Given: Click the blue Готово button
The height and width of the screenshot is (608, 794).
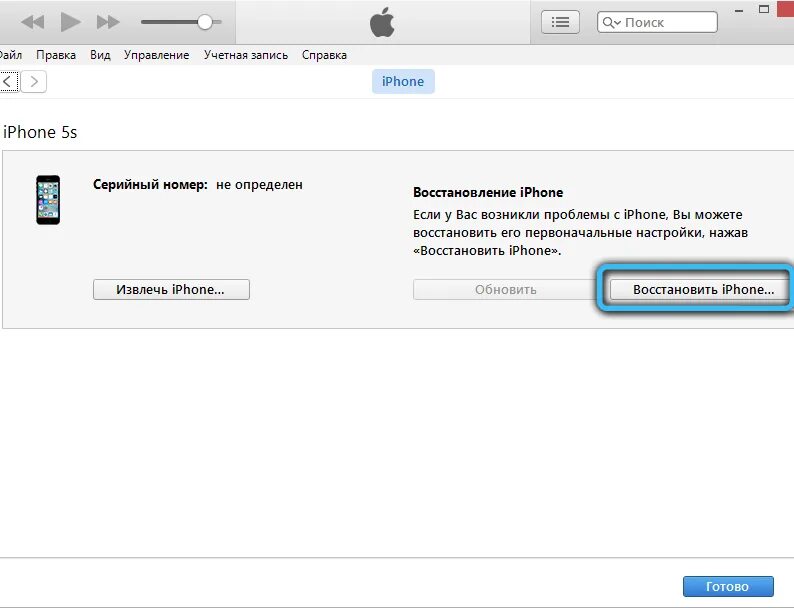Looking at the screenshot, I should [728, 587].
